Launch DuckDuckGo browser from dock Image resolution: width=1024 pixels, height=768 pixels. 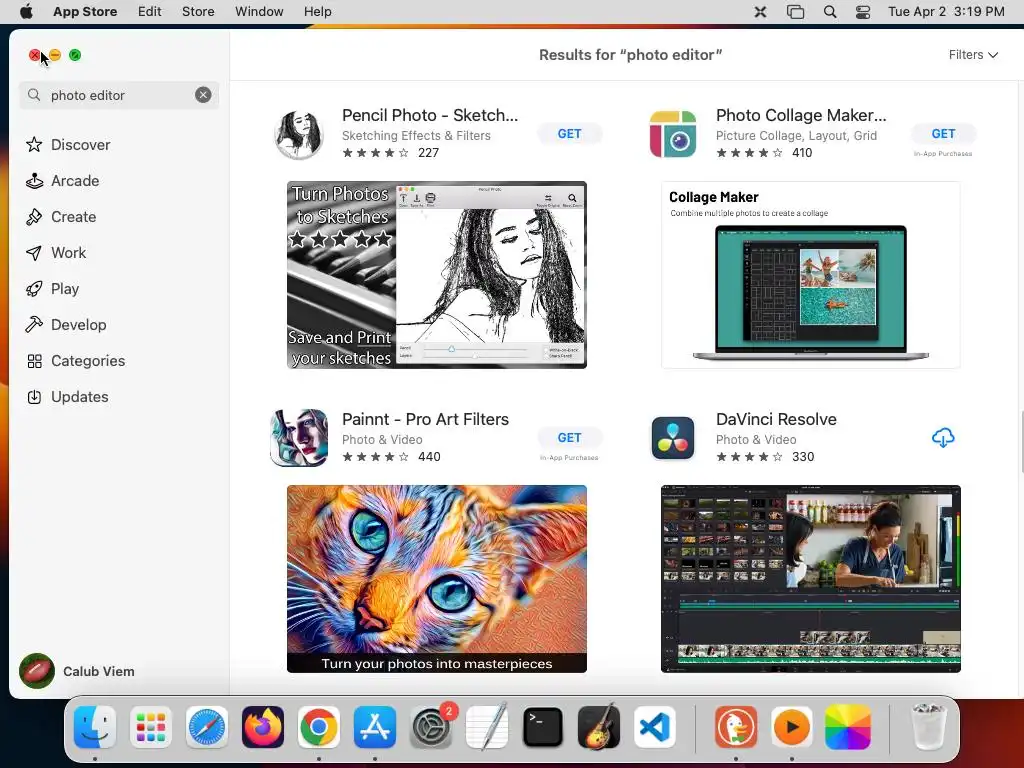736,727
